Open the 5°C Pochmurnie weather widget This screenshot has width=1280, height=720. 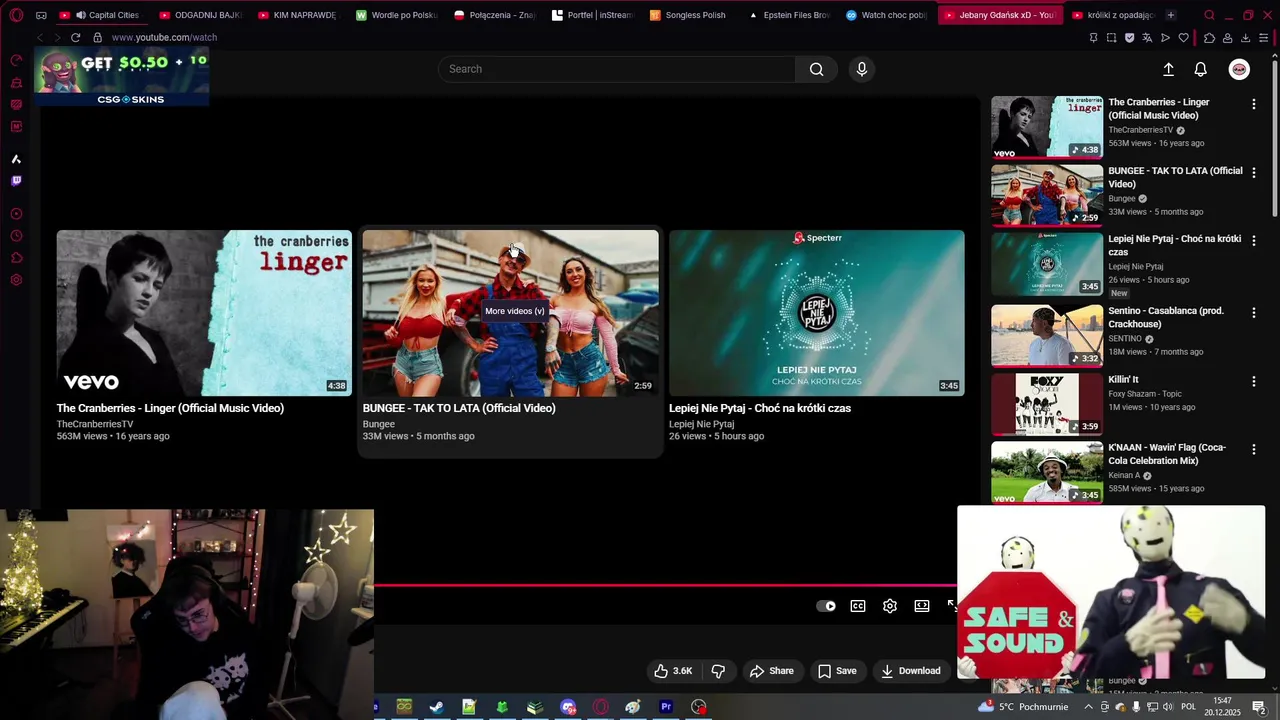coord(1023,707)
